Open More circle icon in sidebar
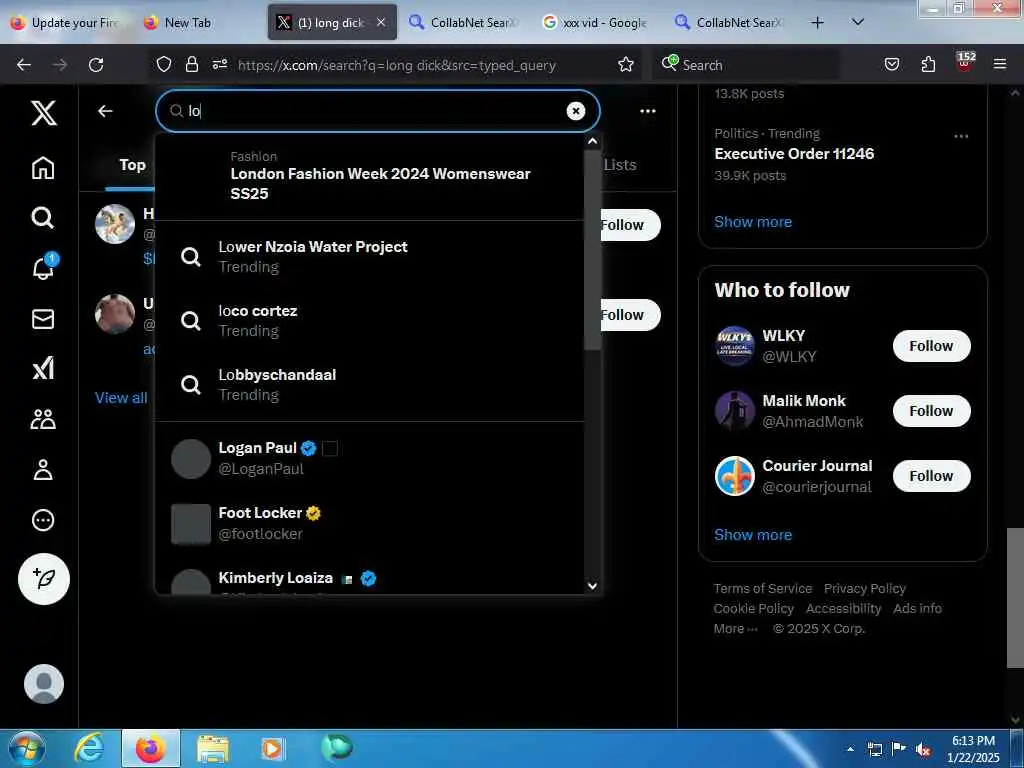Viewport: 1024px width, 768px height. coord(43,520)
